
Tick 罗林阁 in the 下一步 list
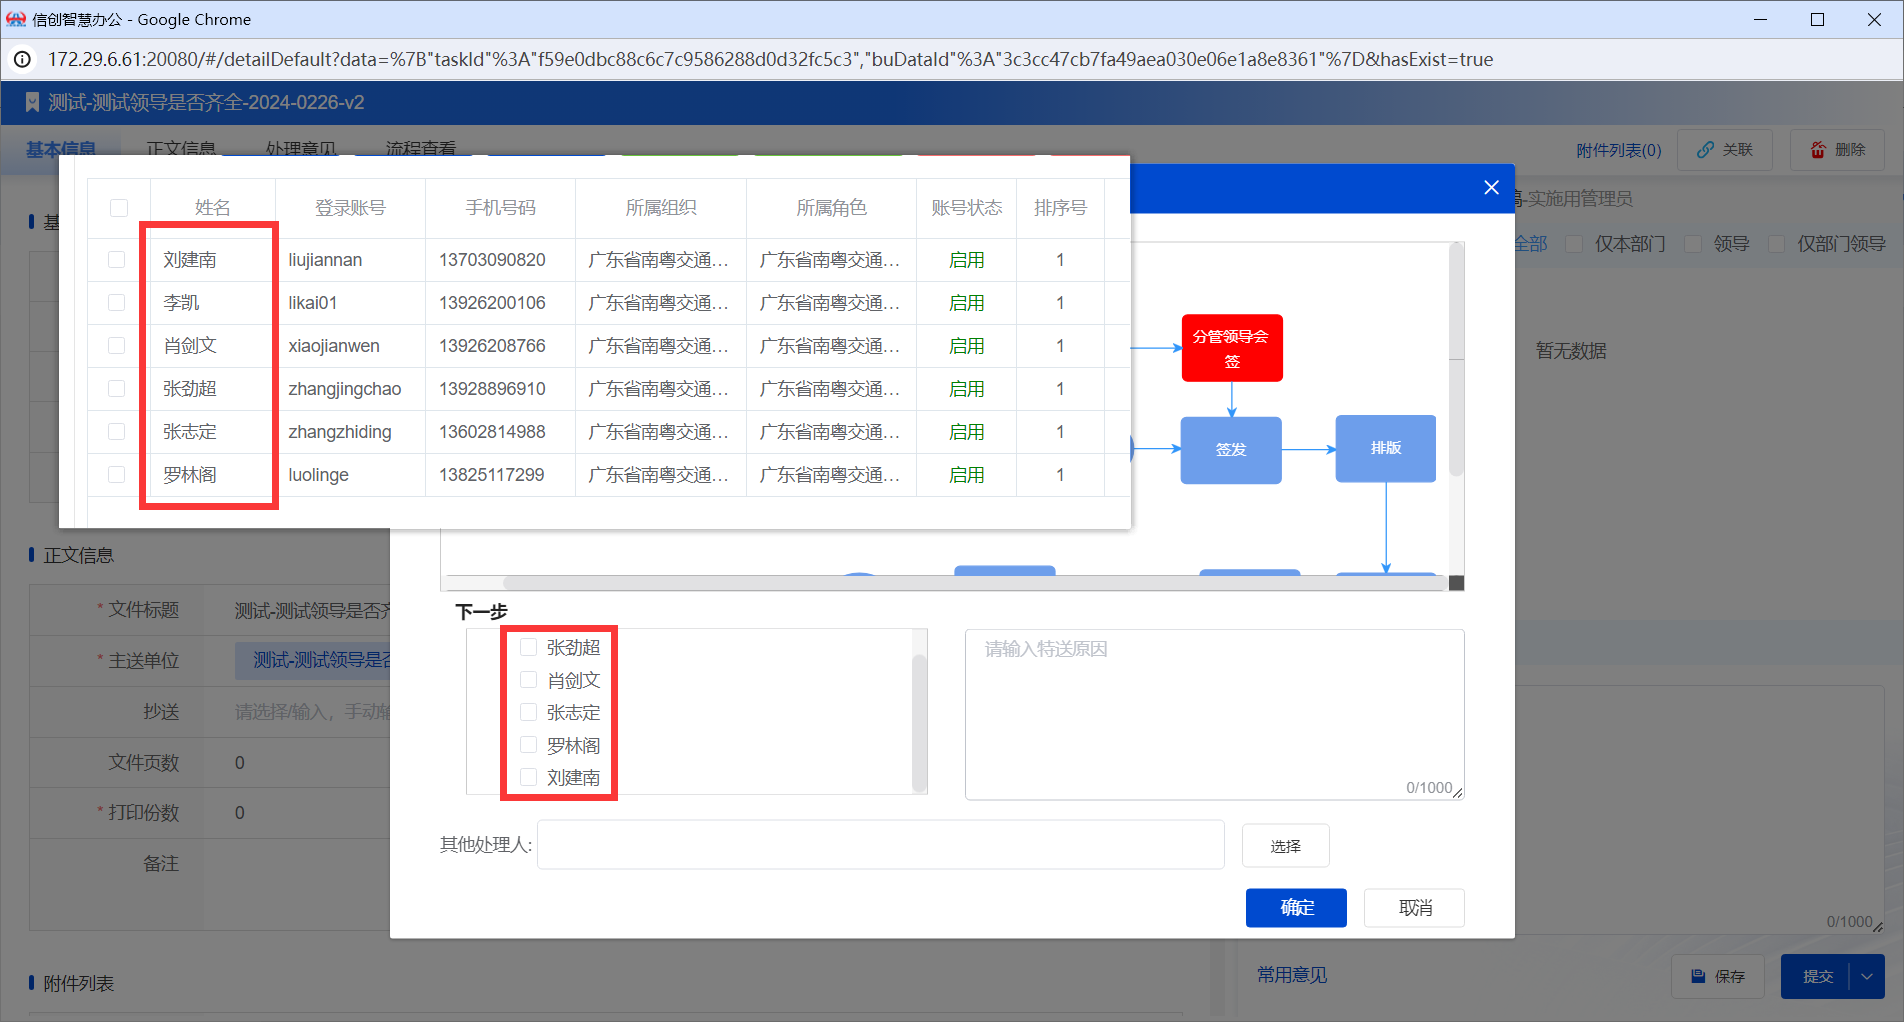point(529,745)
